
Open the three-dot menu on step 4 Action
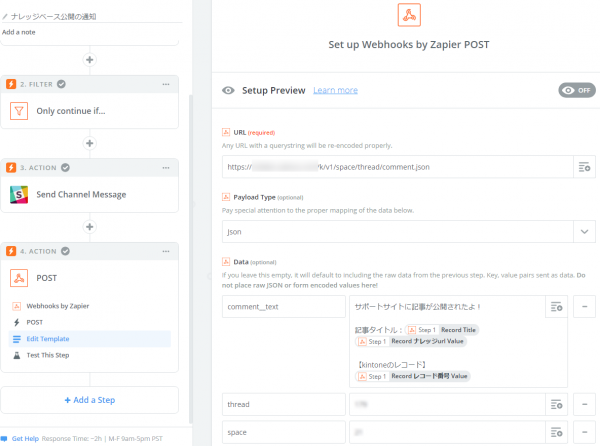click(166, 251)
